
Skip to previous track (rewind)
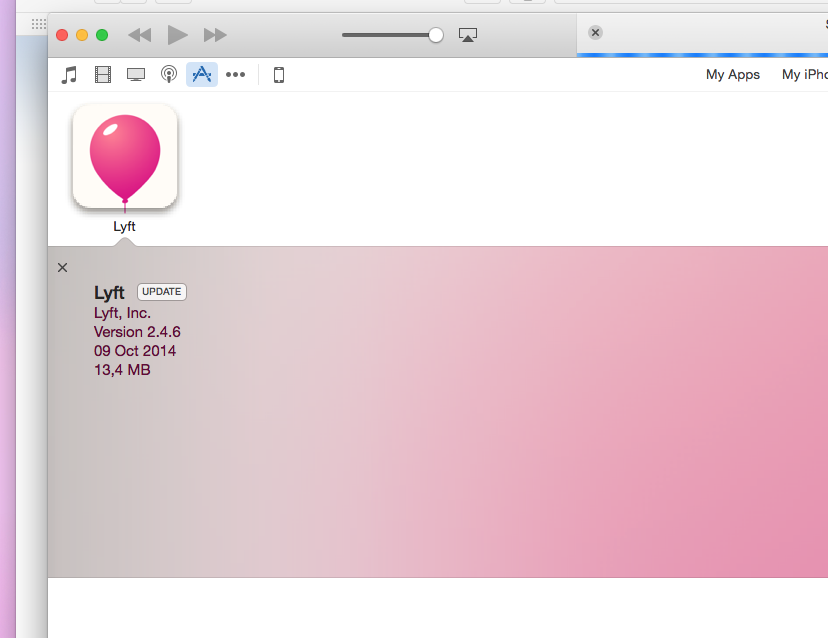pyautogui.click(x=139, y=35)
